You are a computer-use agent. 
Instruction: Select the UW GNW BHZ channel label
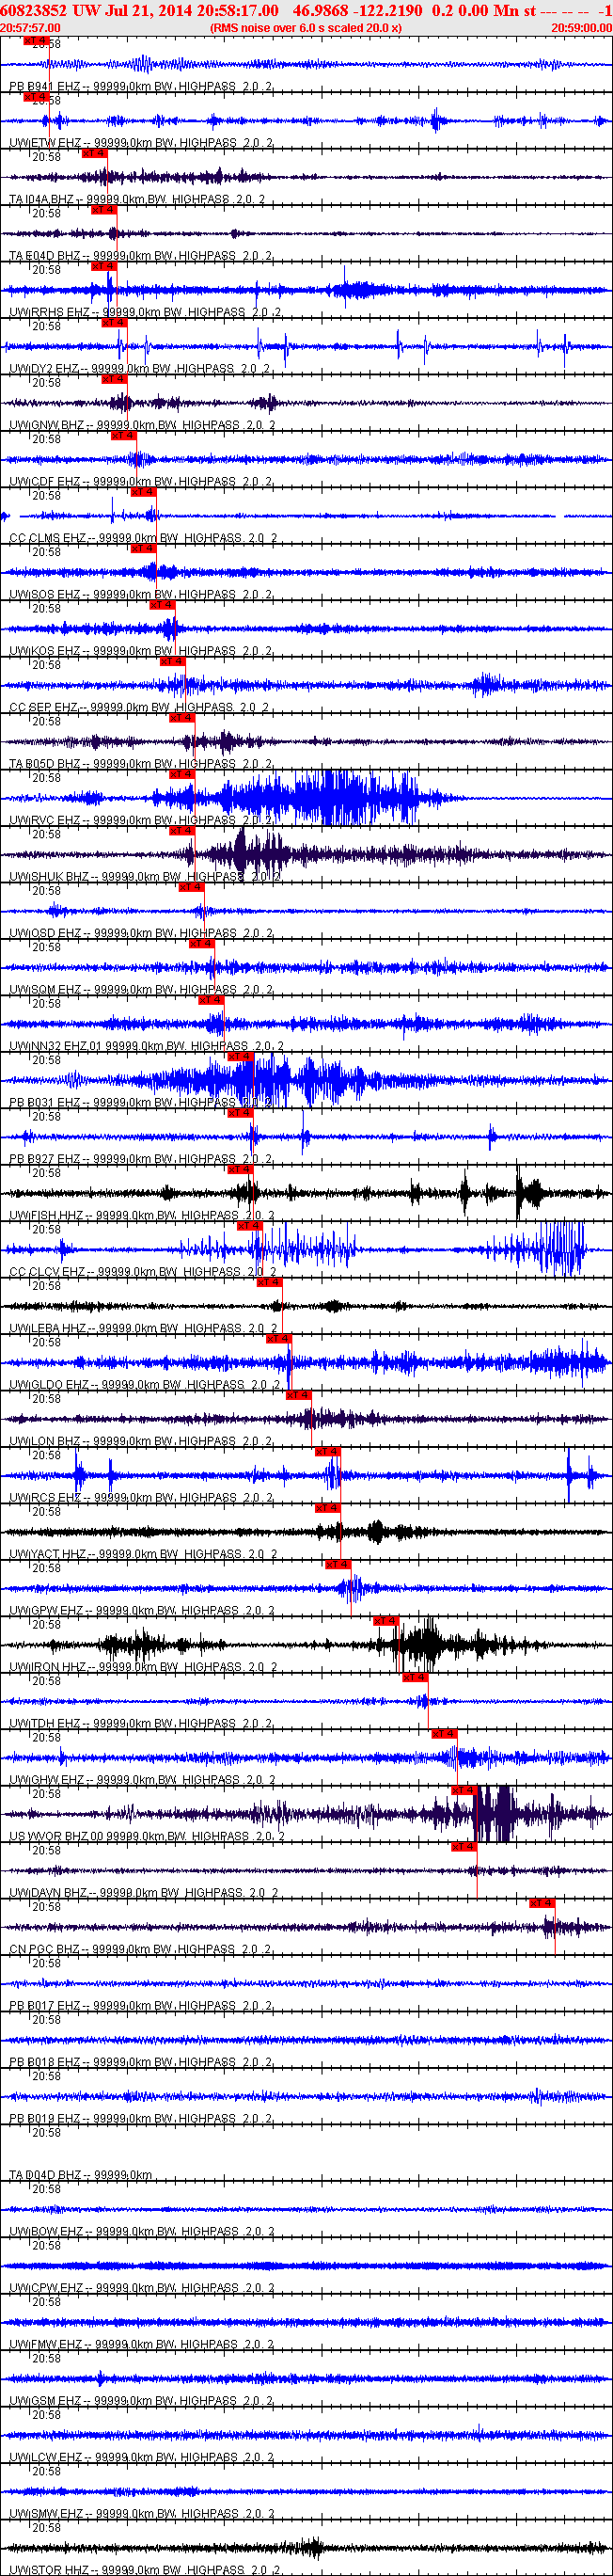tap(47, 425)
